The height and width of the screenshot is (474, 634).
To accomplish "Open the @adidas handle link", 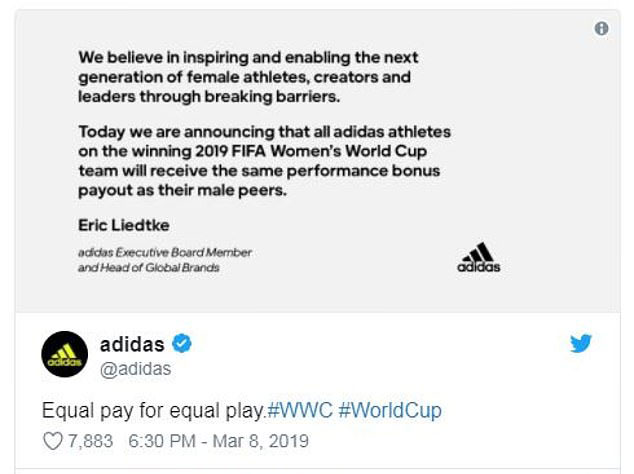I will click(135, 369).
